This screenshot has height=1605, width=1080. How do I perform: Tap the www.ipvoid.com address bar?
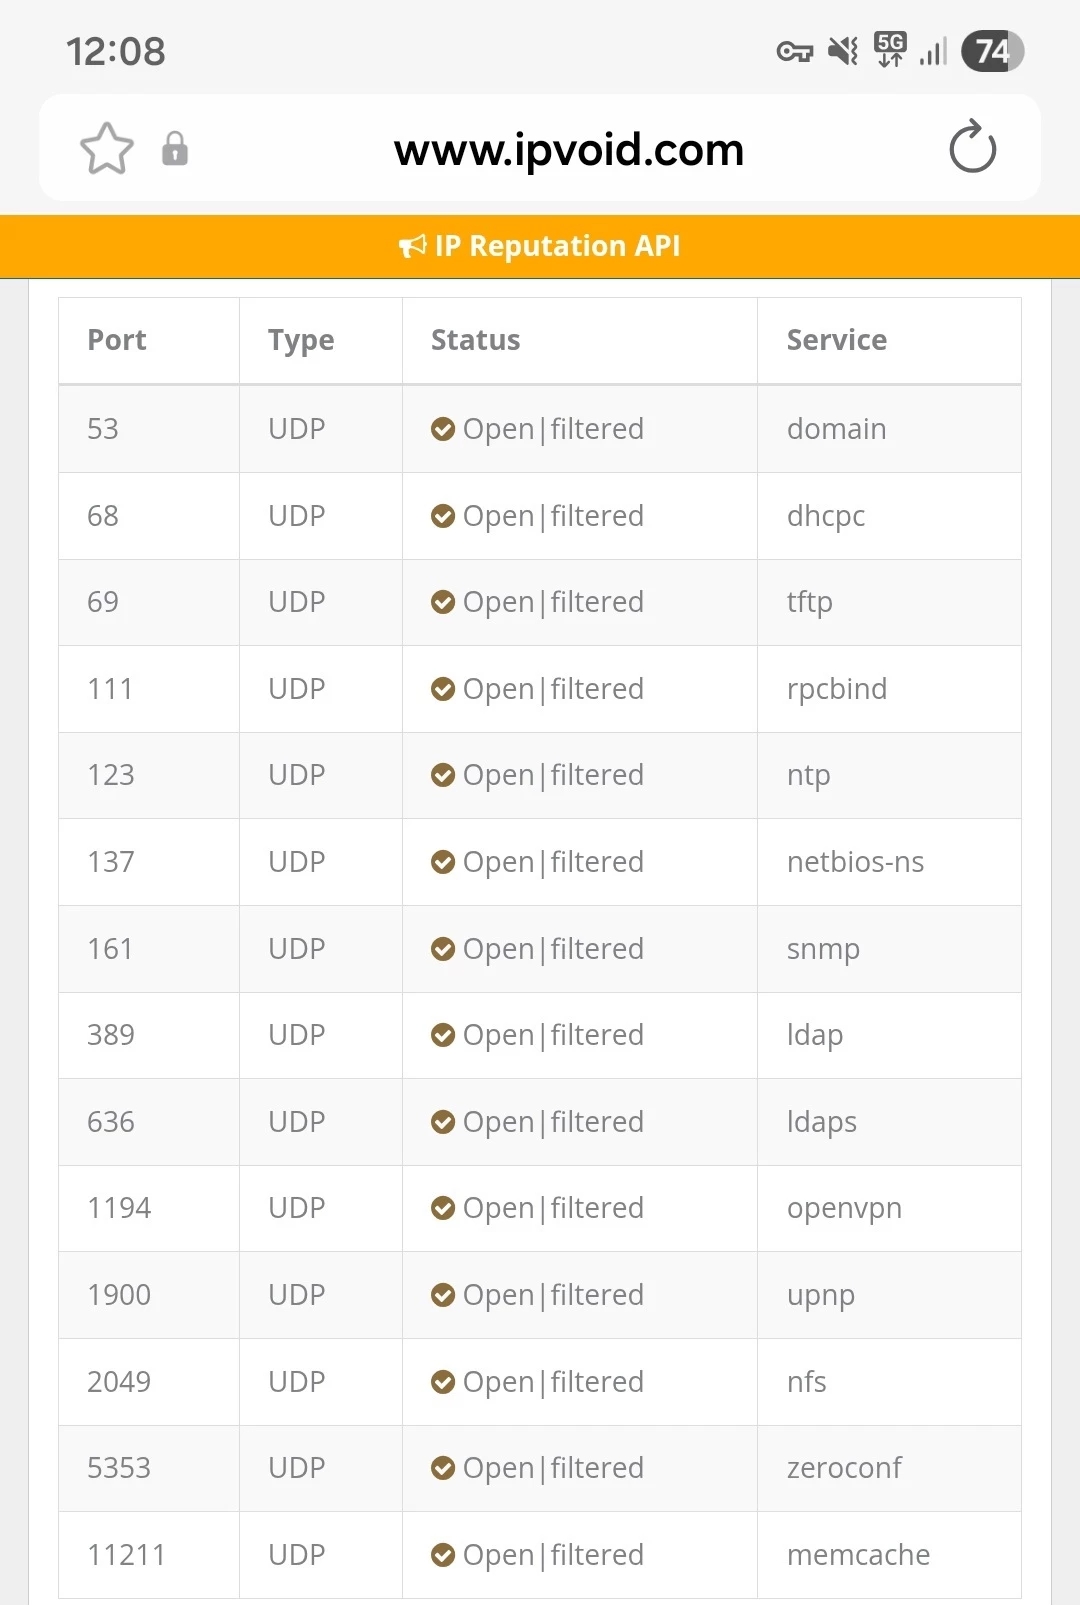[x=568, y=150]
